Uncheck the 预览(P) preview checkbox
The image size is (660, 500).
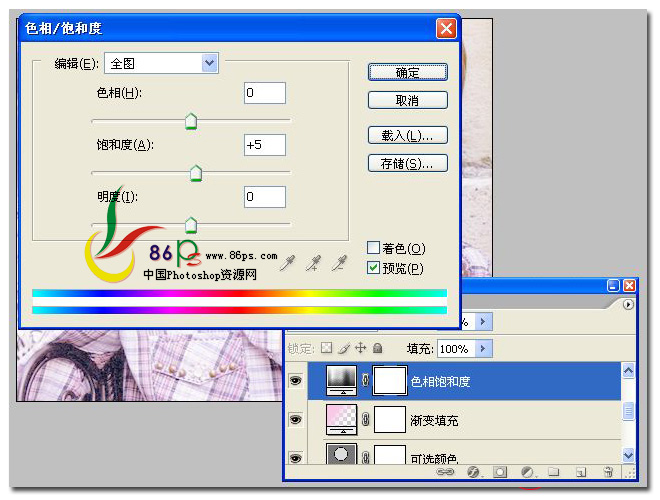(373, 268)
